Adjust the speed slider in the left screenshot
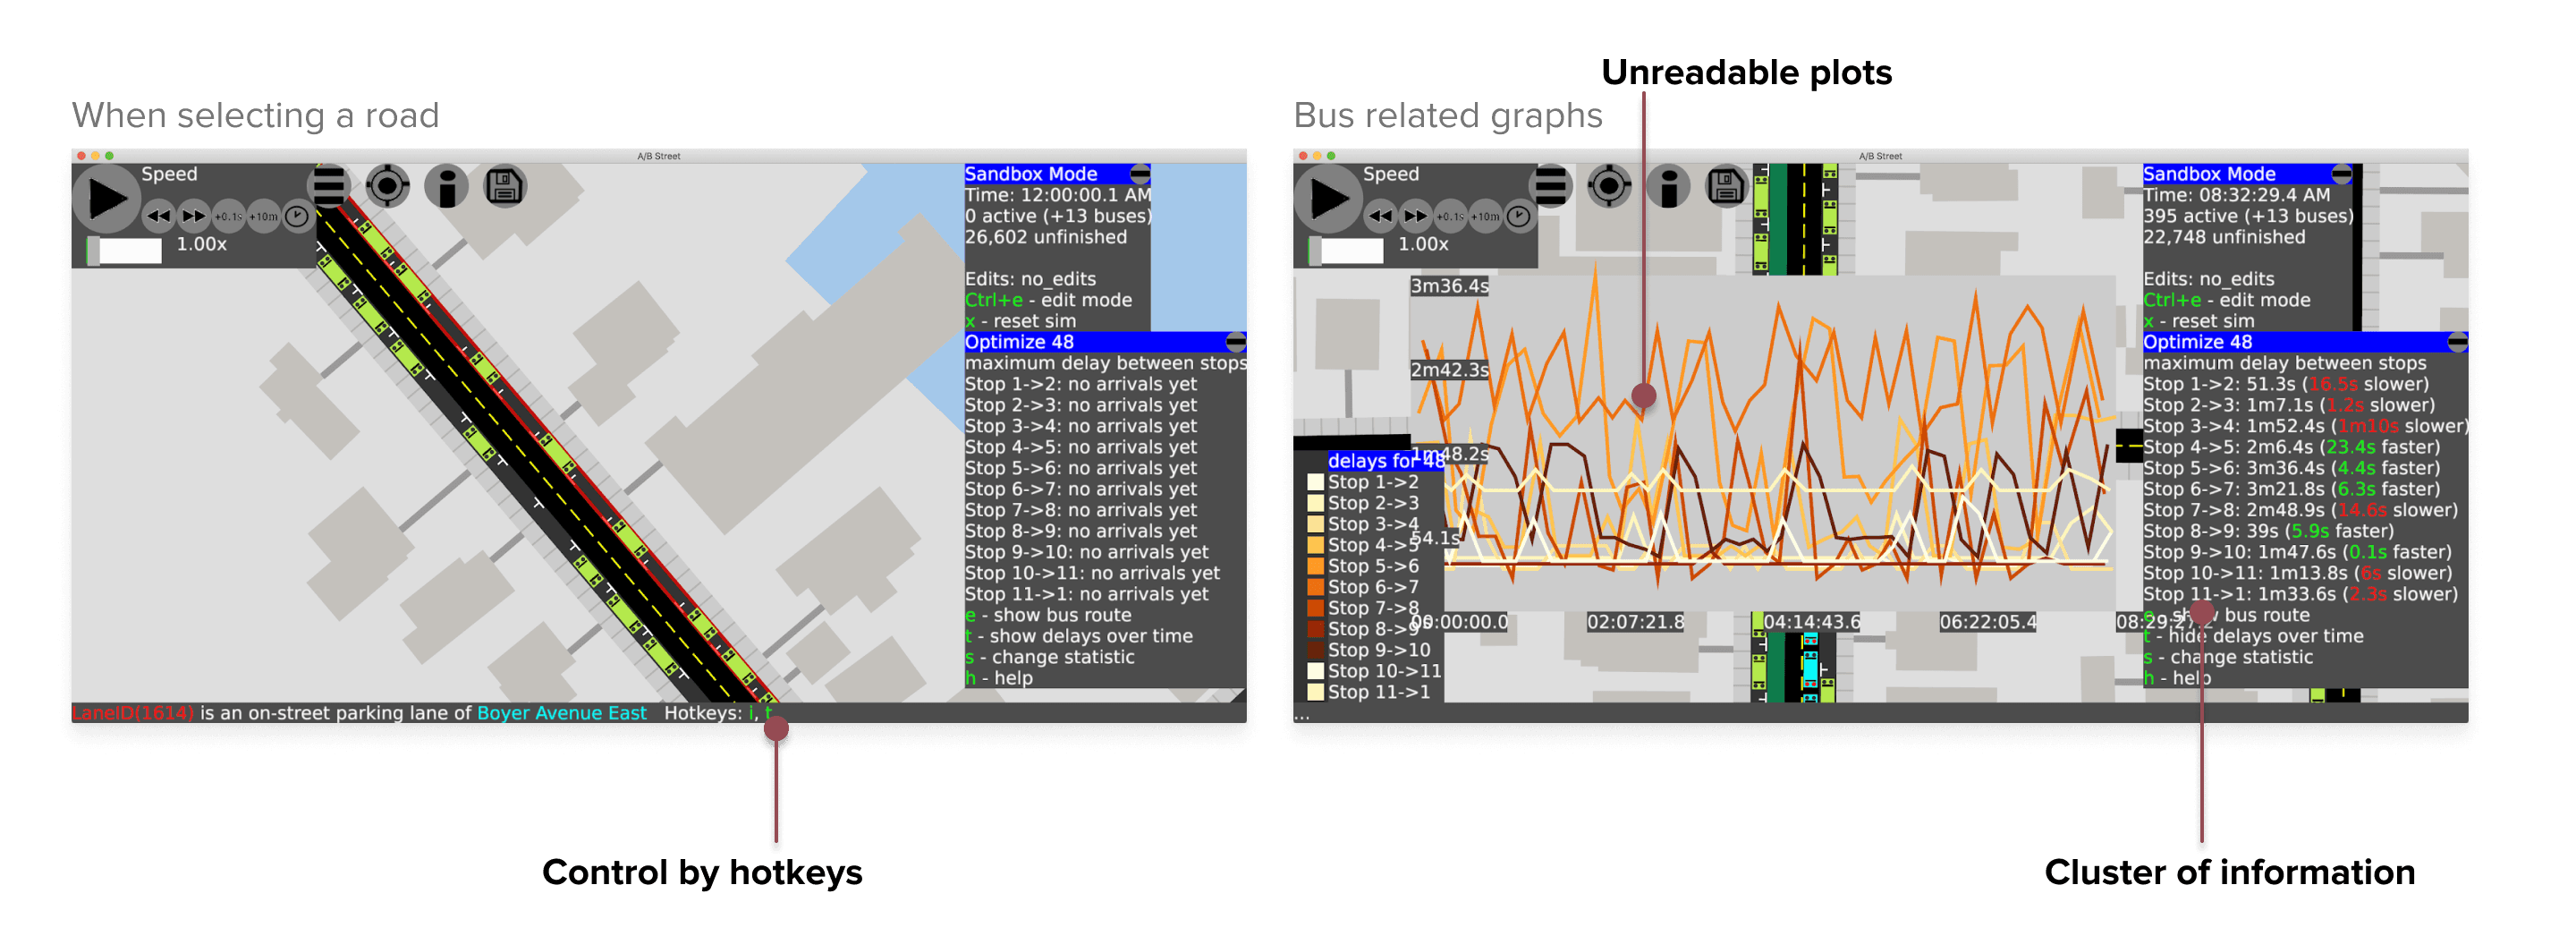The height and width of the screenshot is (936, 2576). [x=125, y=250]
